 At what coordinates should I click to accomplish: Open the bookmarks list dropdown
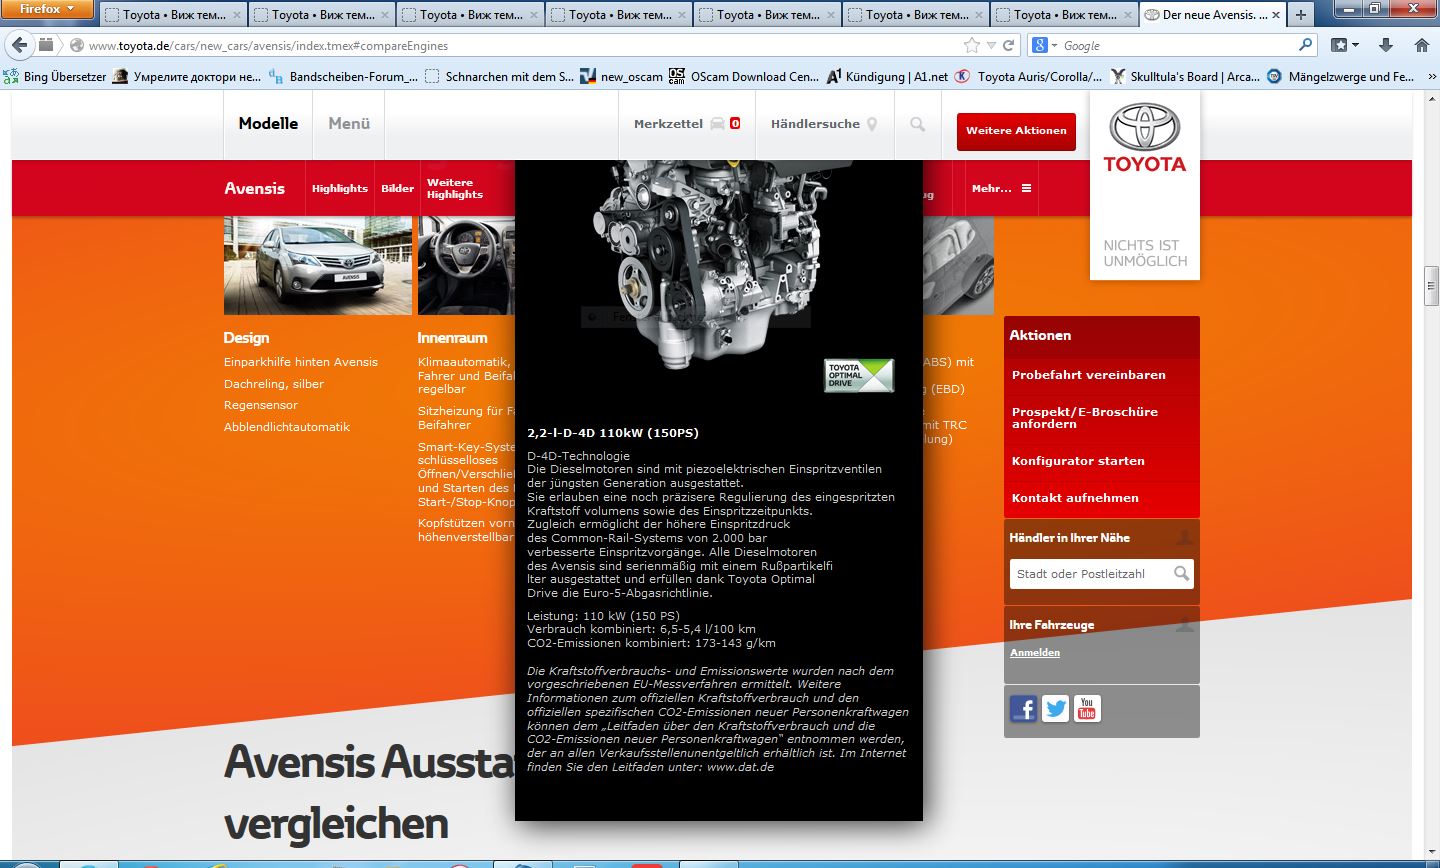1345,45
